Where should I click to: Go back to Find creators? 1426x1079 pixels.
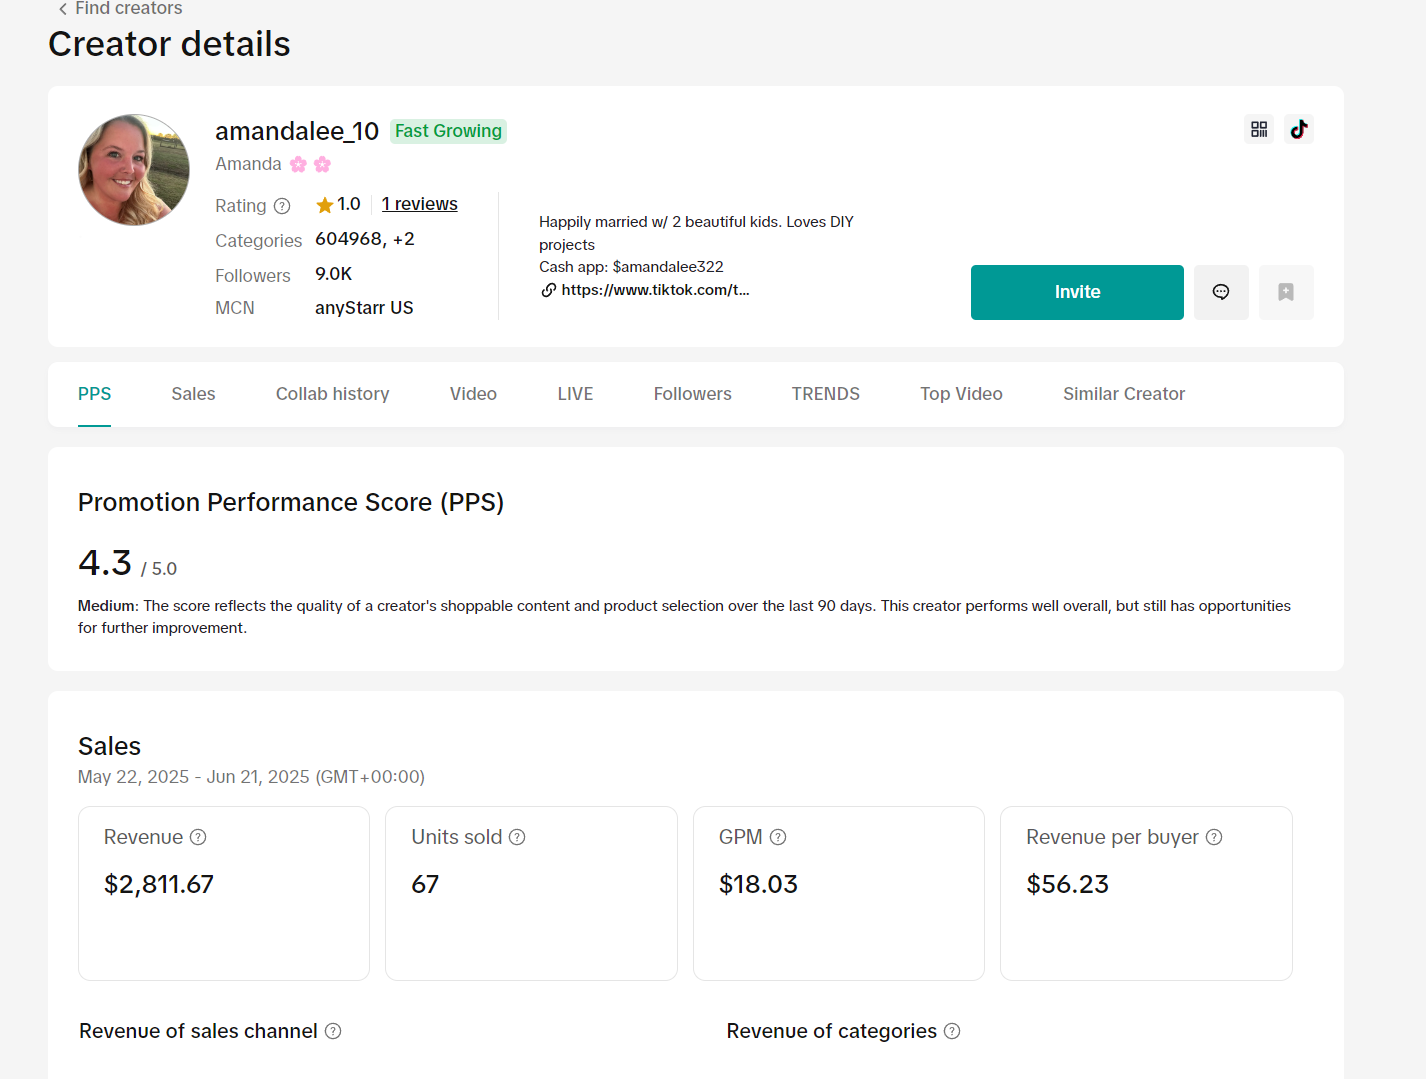(x=120, y=9)
